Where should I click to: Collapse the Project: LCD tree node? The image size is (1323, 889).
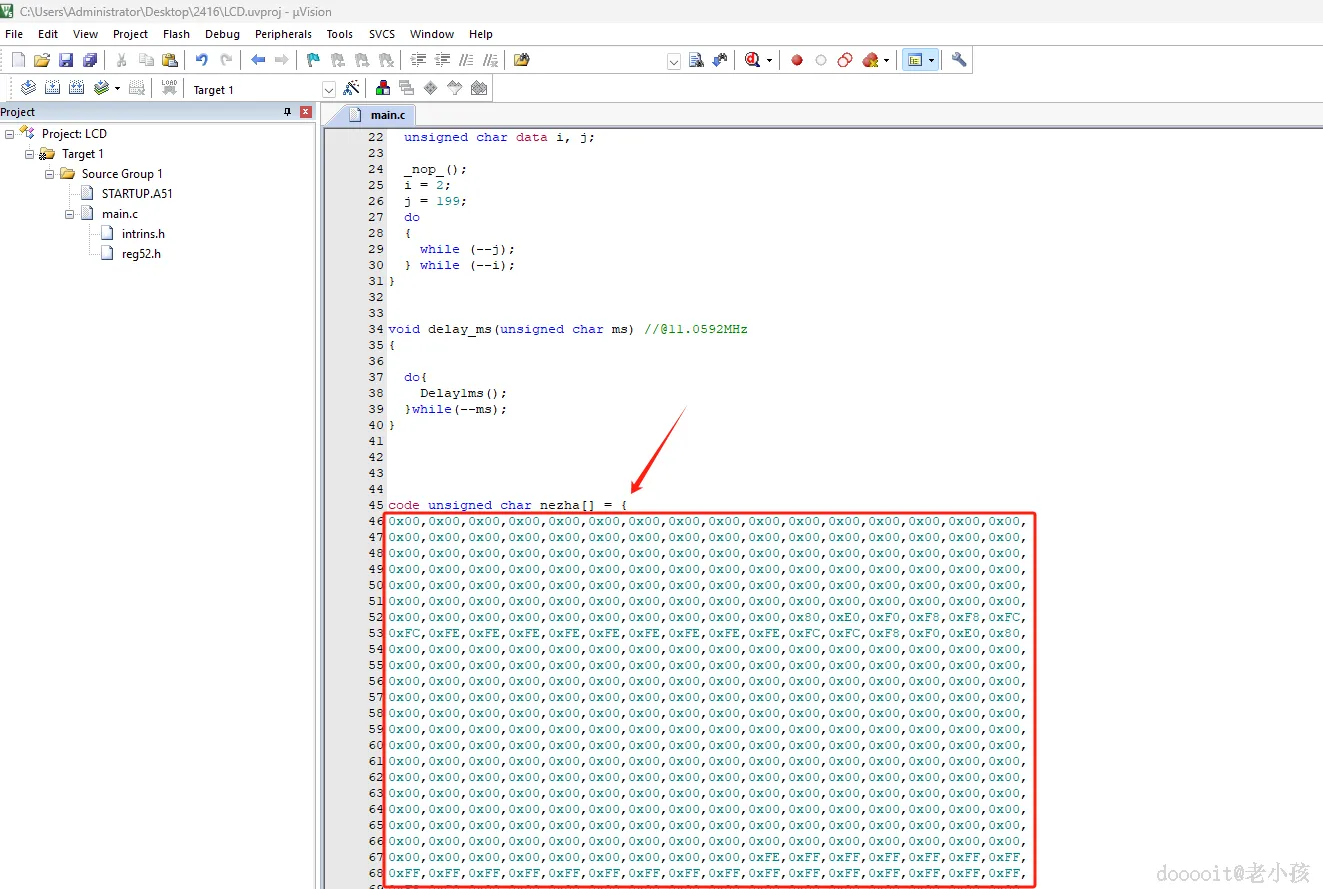click(x=10, y=134)
